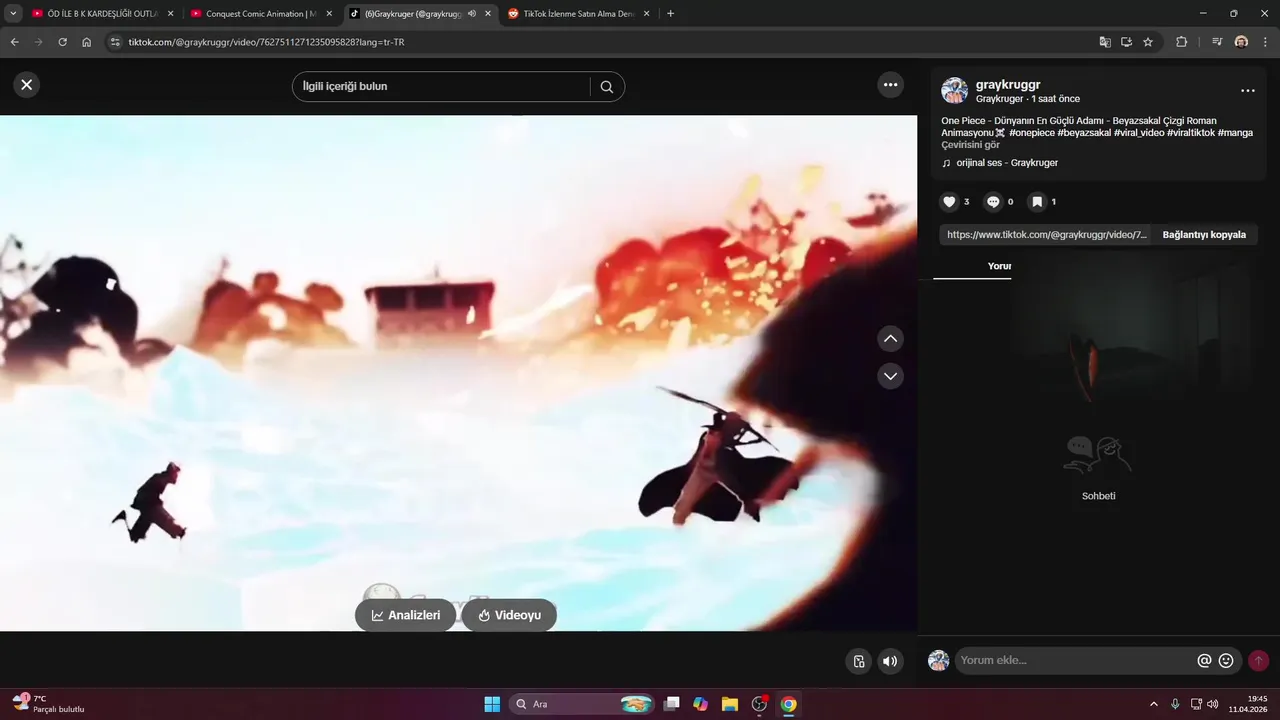This screenshot has width=1280, height=720.
Task: Save the video with the bookmark icon
Action: pyautogui.click(x=1037, y=202)
